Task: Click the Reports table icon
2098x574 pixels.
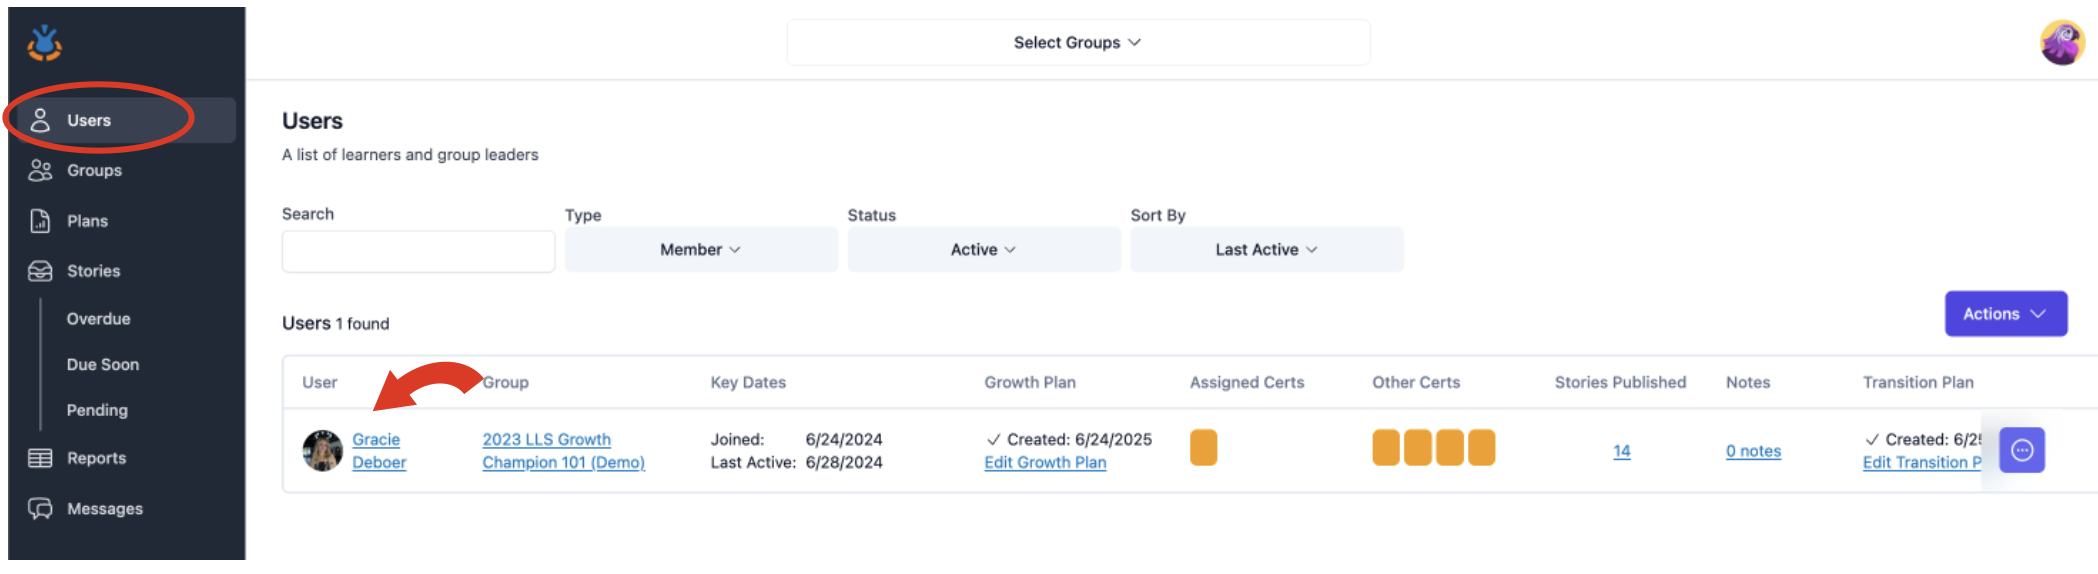Action: point(40,458)
